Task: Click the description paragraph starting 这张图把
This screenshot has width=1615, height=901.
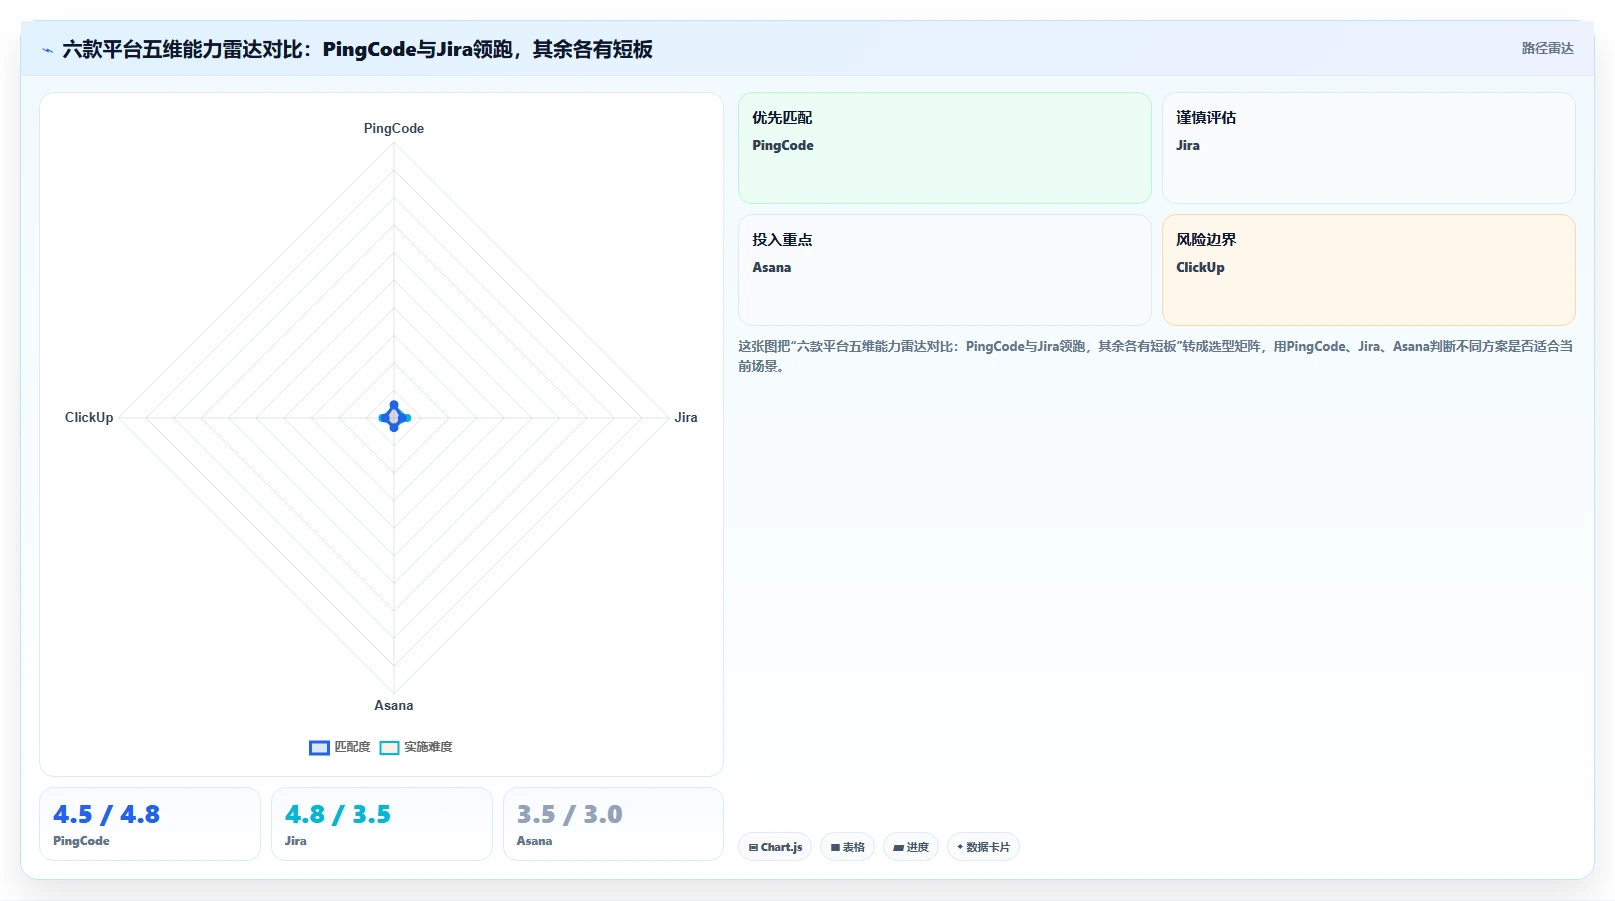Action: click(1155, 356)
